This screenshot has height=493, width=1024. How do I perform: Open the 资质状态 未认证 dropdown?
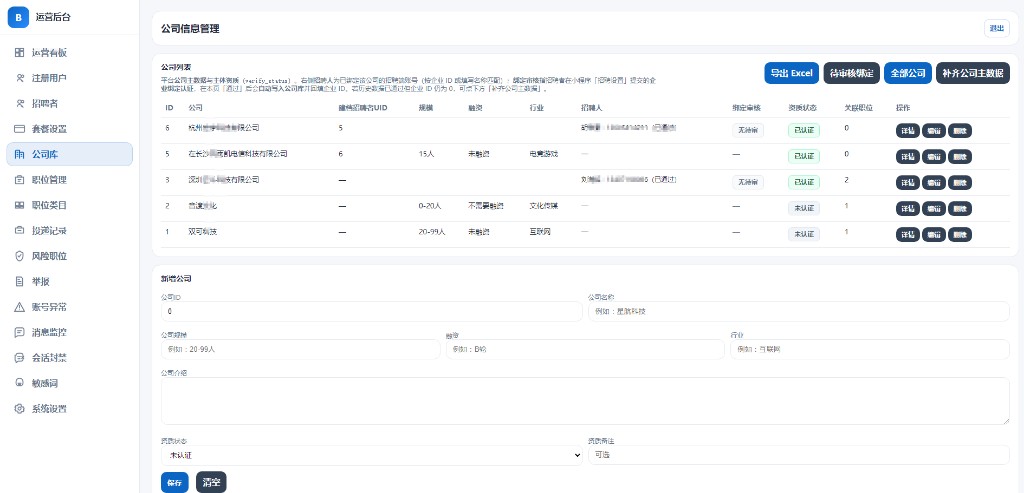point(372,455)
